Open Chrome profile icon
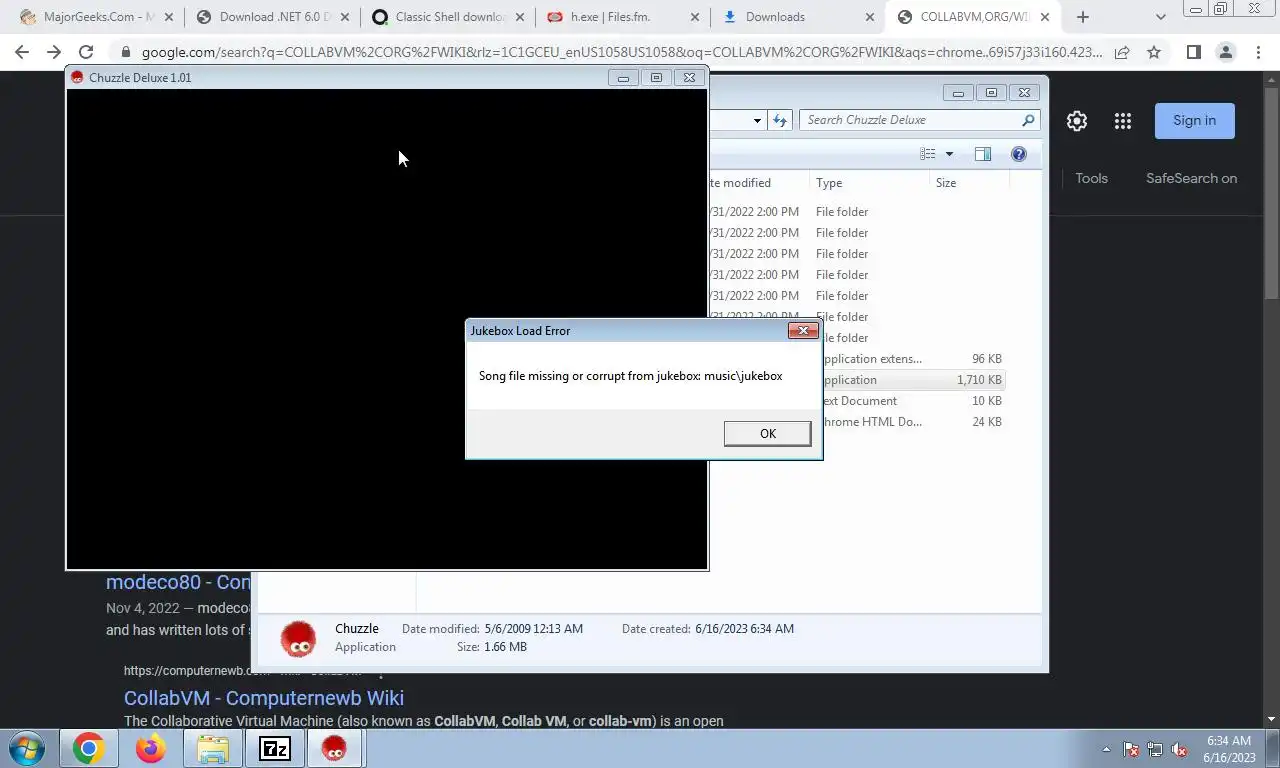This screenshot has height=768, width=1280. tap(1225, 52)
